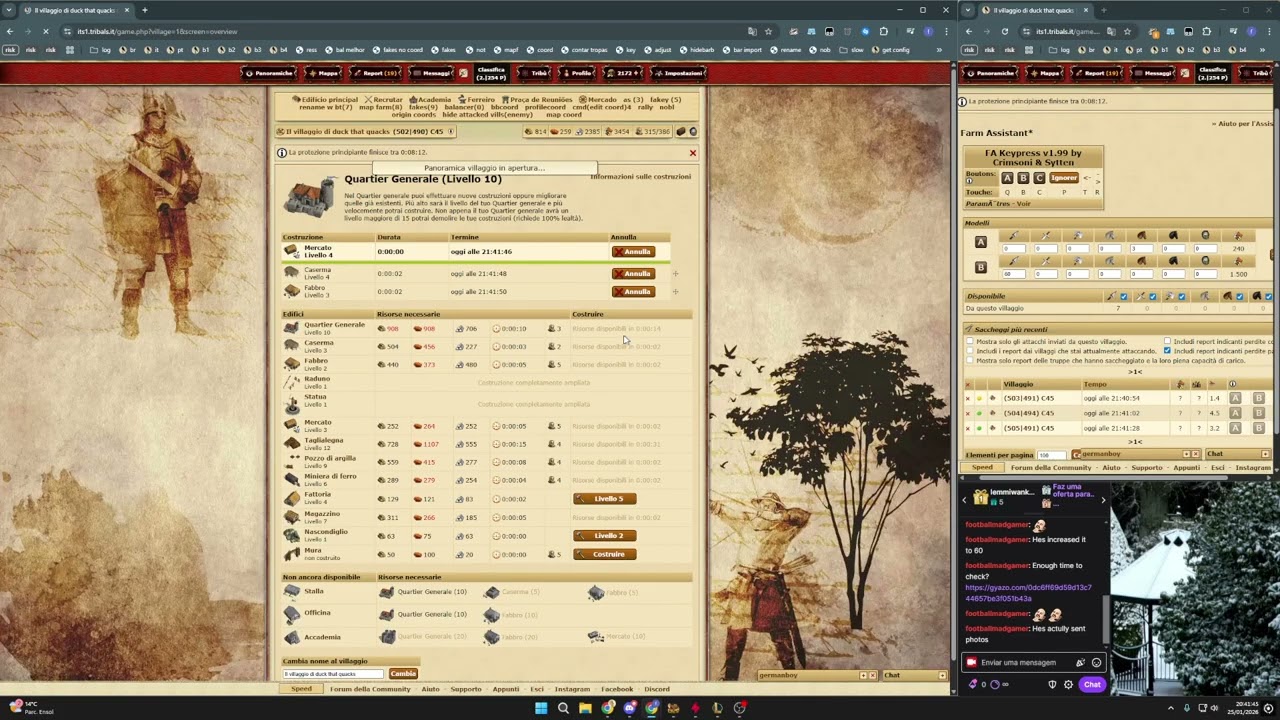Click Elementi per pagina input field
This screenshot has width=1280, height=720.
point(1051,455)
